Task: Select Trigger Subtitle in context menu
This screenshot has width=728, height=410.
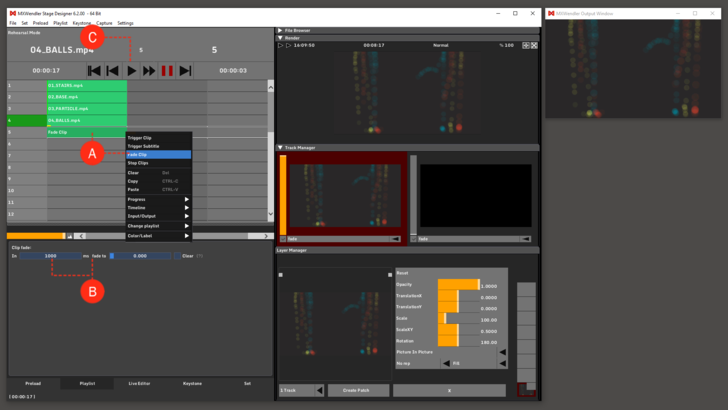Action: click(x=158, y=146)
